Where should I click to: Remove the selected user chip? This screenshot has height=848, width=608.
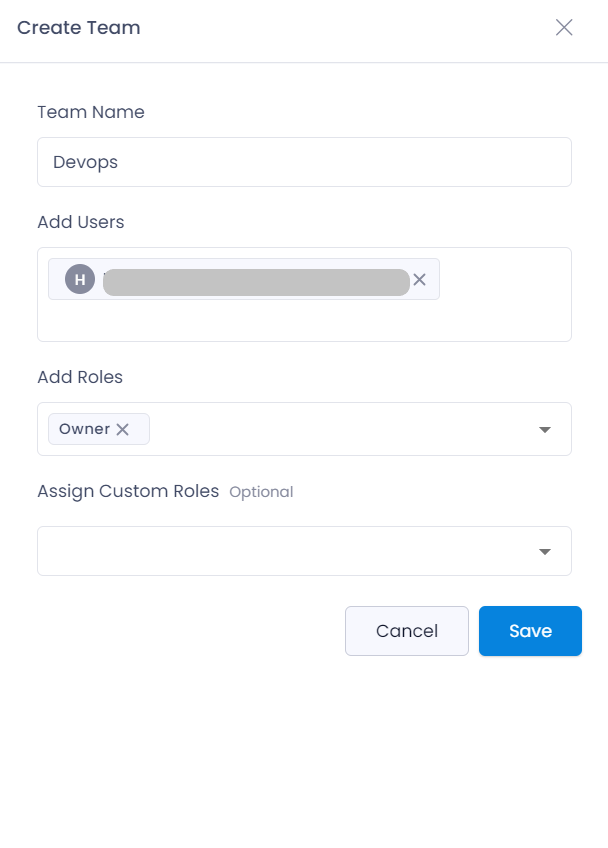[x=419, y=280]
